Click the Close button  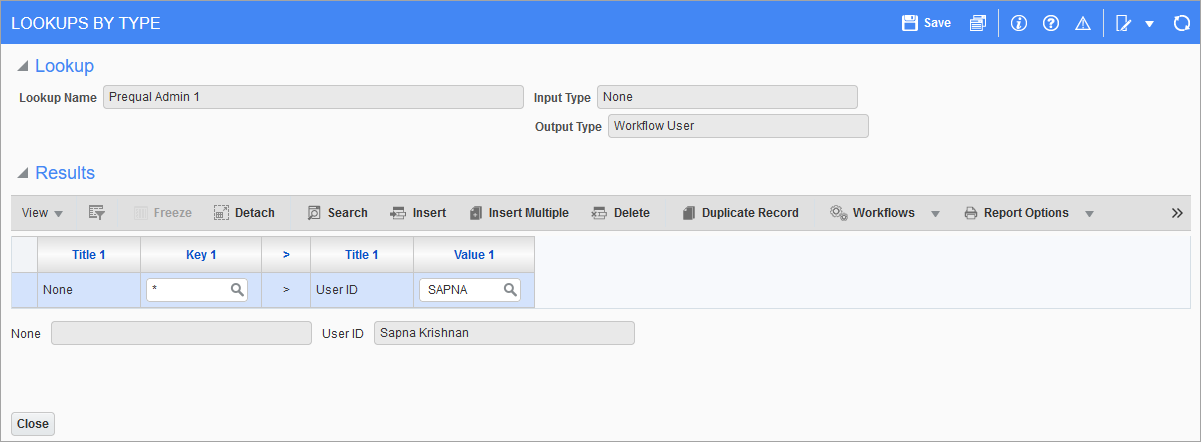pyautogui.click(x=33, y=424)
